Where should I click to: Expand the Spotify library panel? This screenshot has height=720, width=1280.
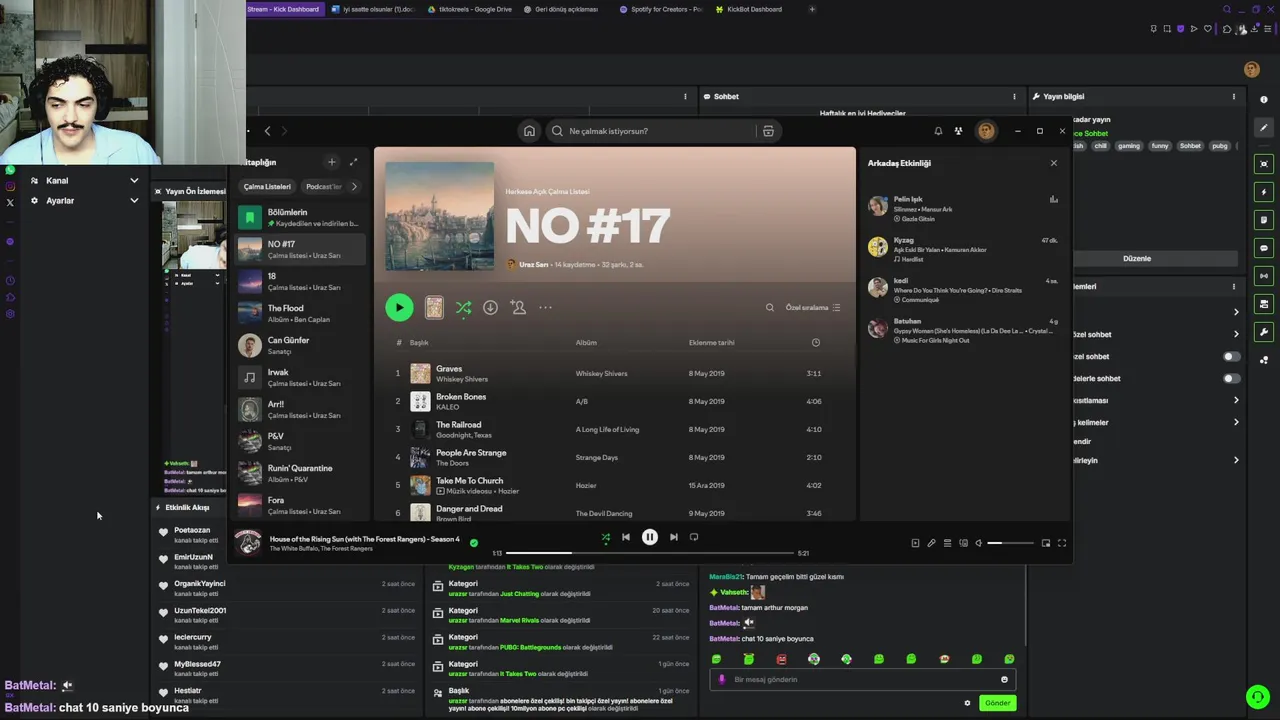click(353, 162)
